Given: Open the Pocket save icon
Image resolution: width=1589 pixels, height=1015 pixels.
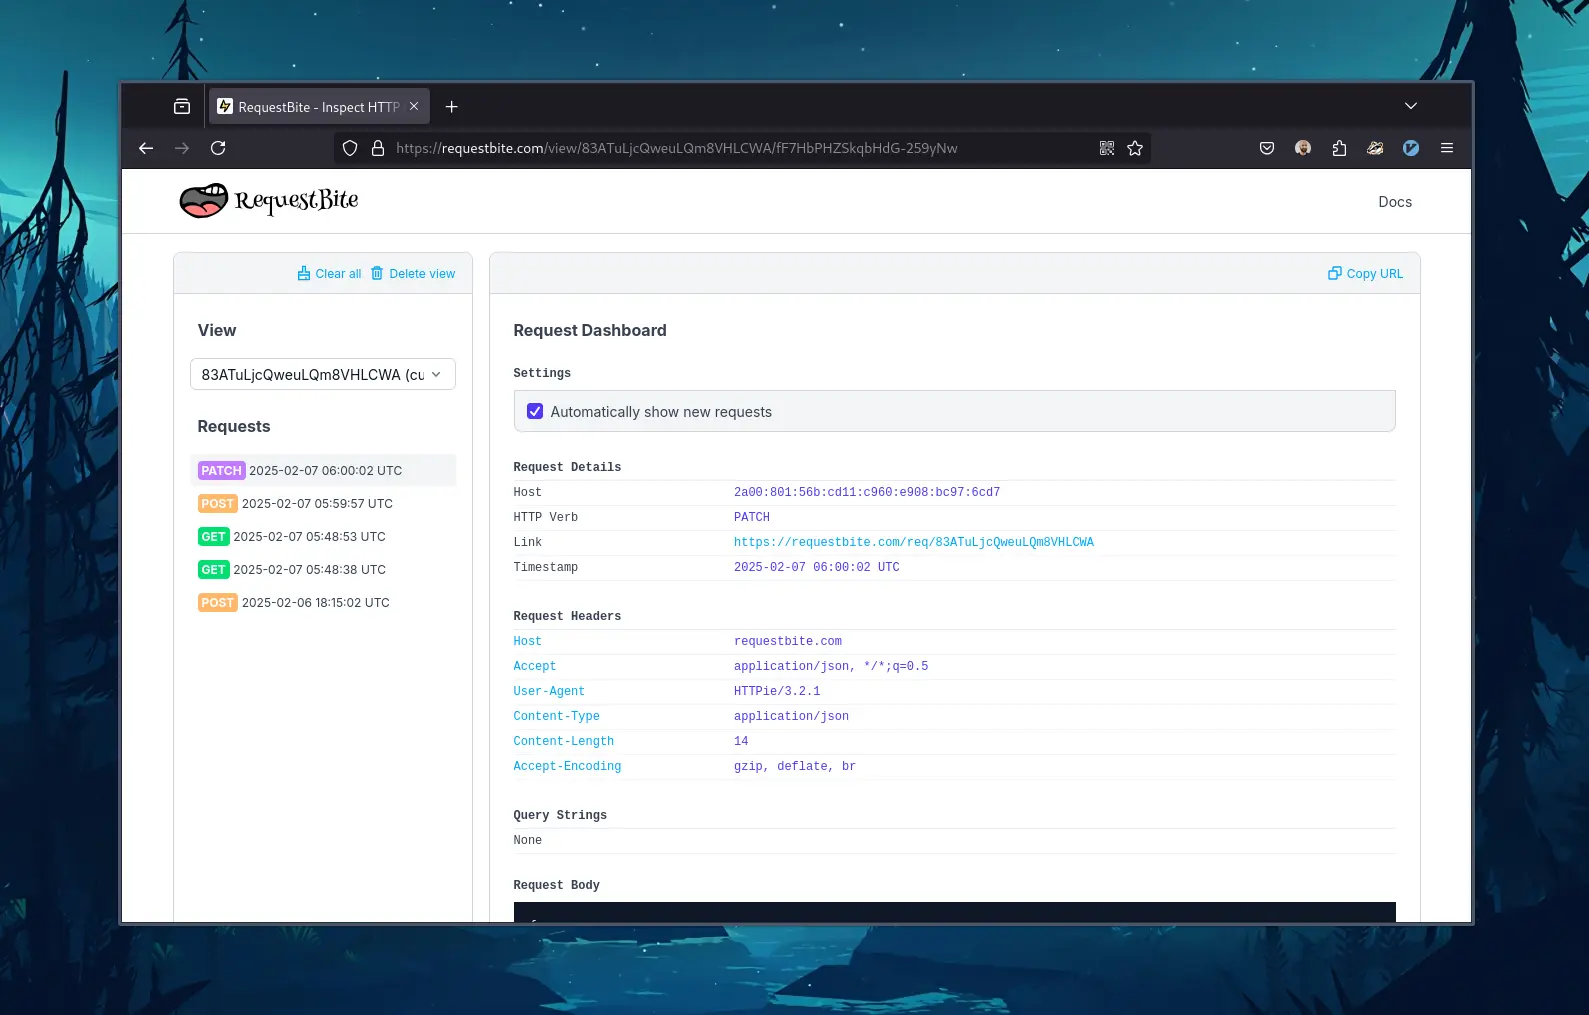Looking at the screenshot, I should click(x=1267, y=148).
